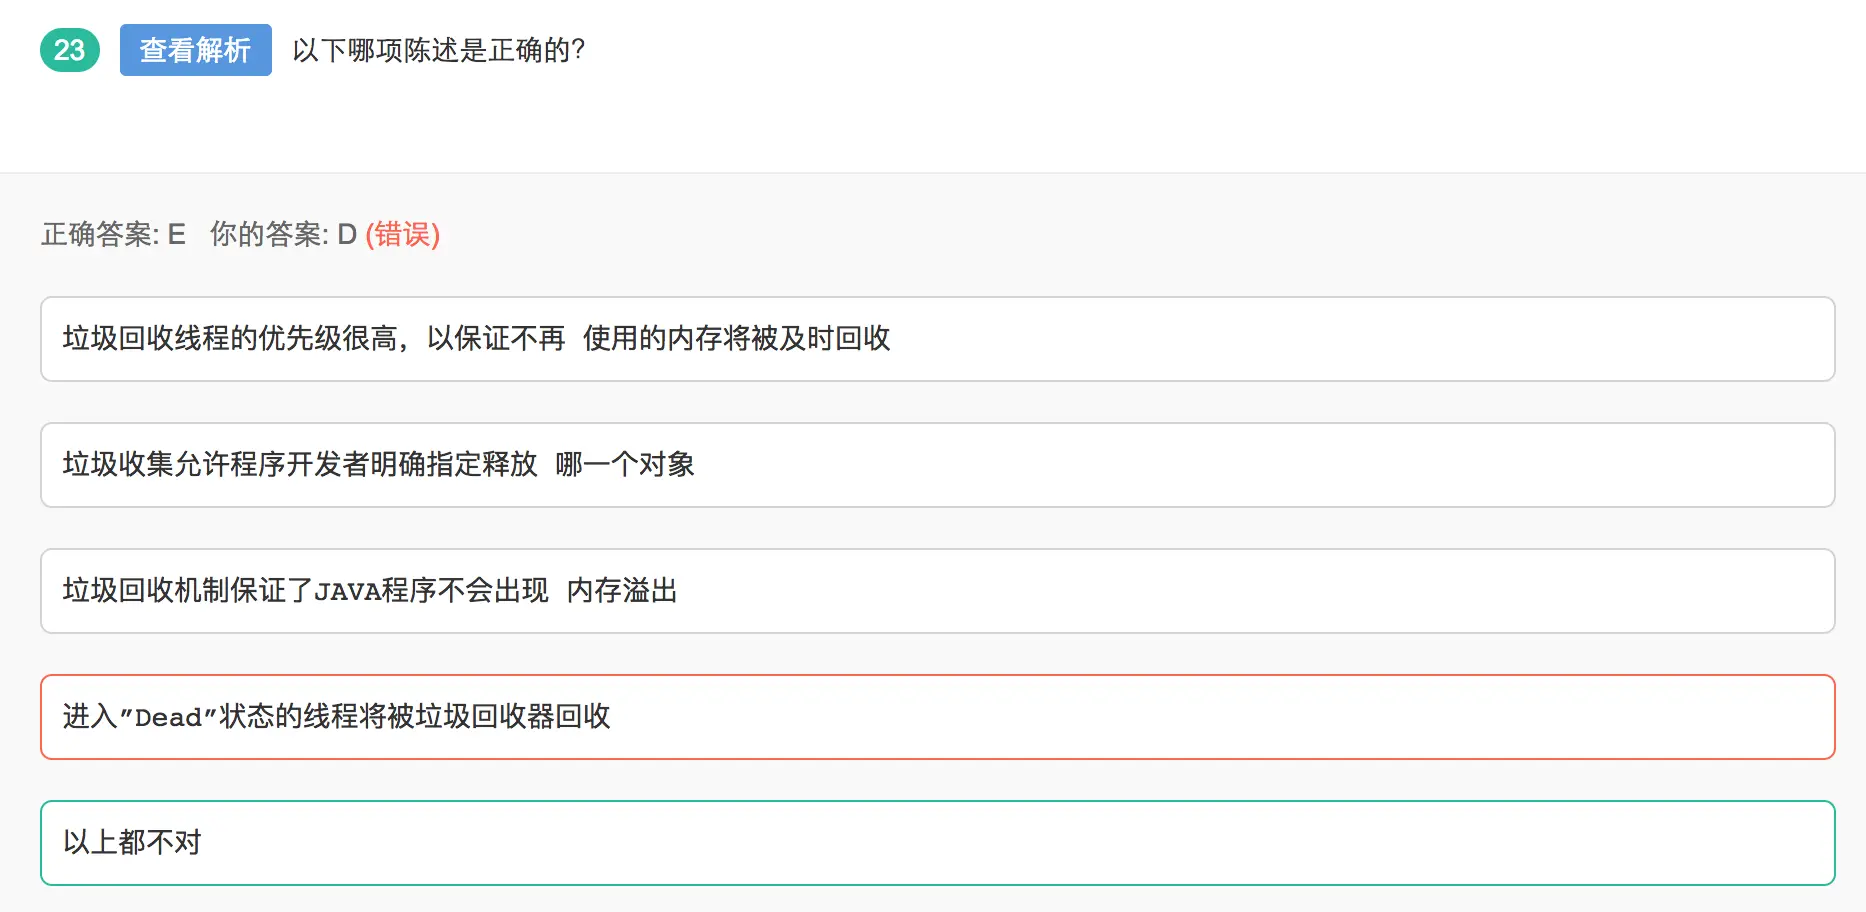Click the letter D in your answer

347,234
